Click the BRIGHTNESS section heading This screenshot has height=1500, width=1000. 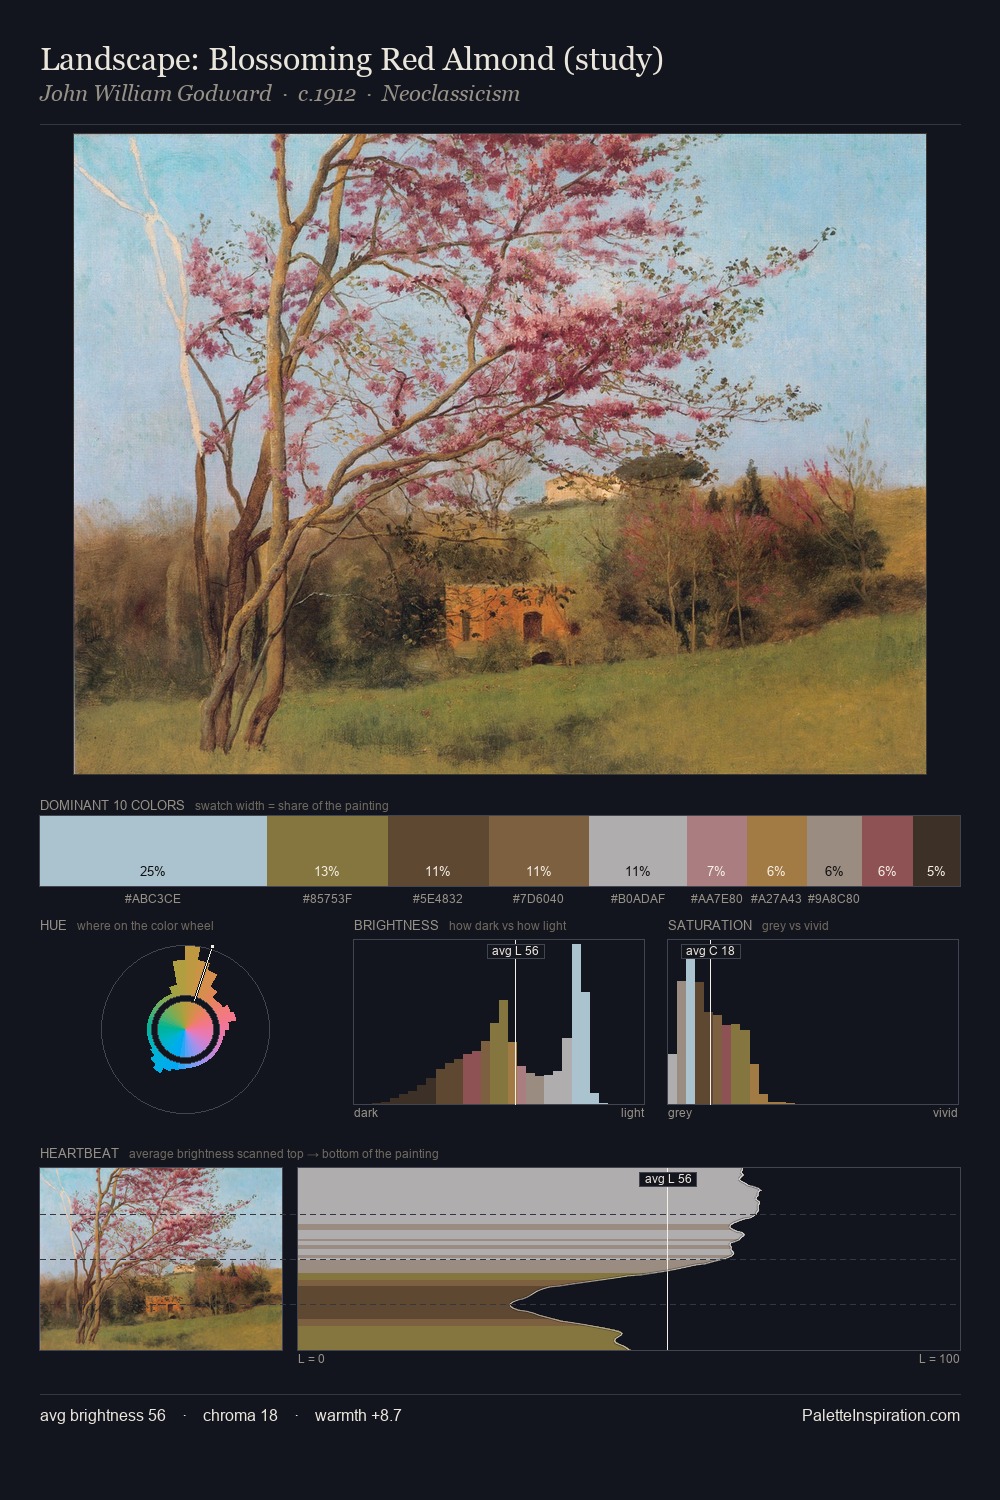[396, 925]
